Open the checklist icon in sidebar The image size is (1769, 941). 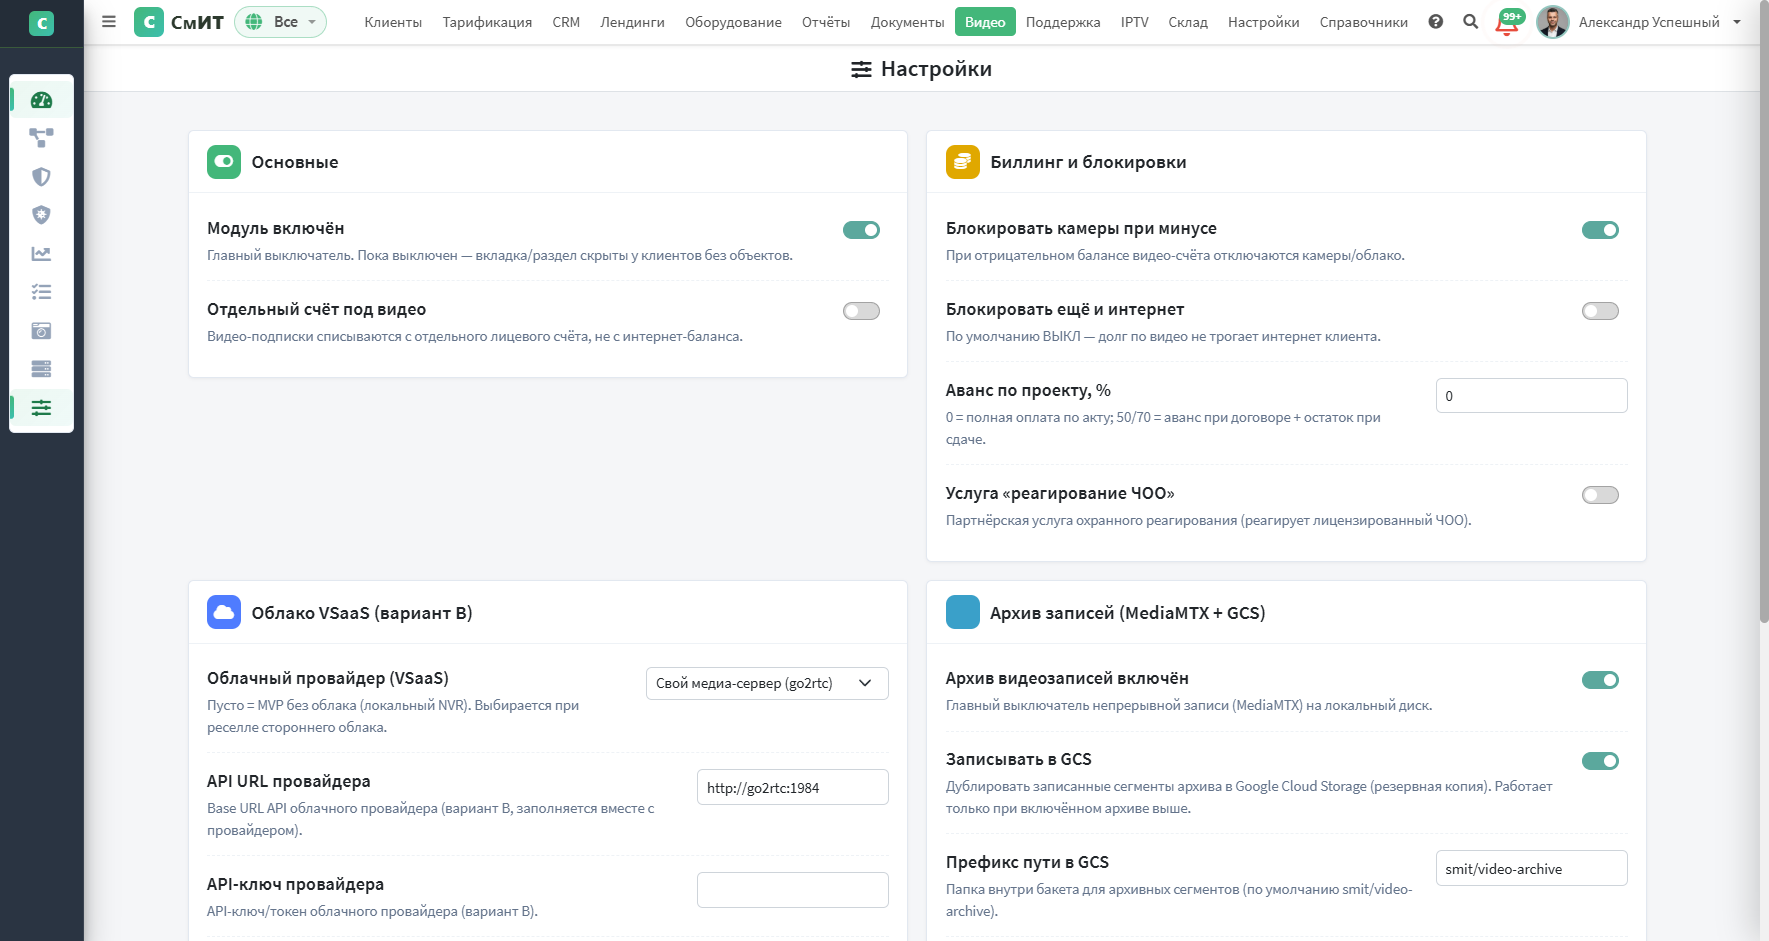point(41,292)
